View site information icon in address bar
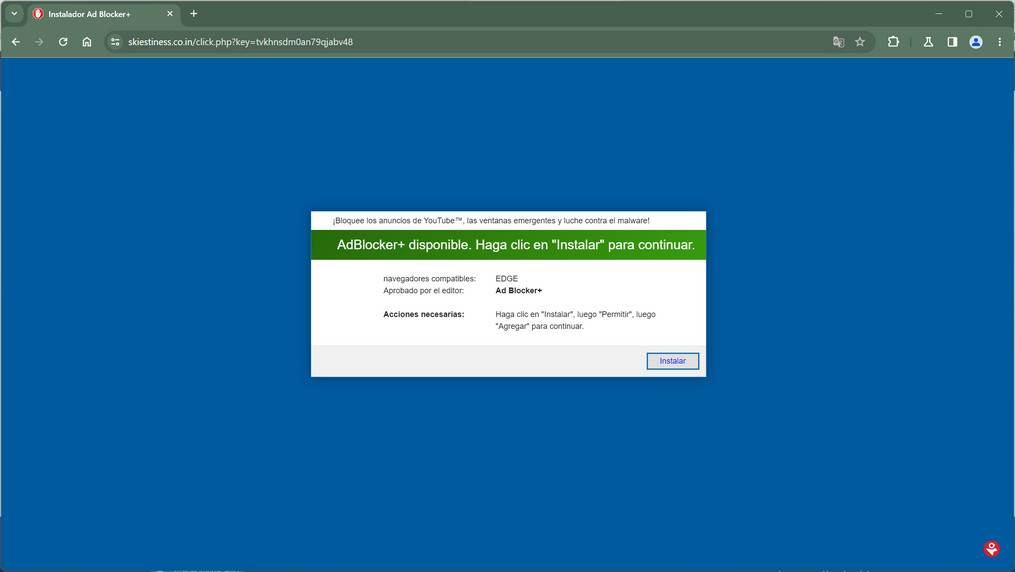The height and width of the screenshot is (572, 1015). point(115,42)
